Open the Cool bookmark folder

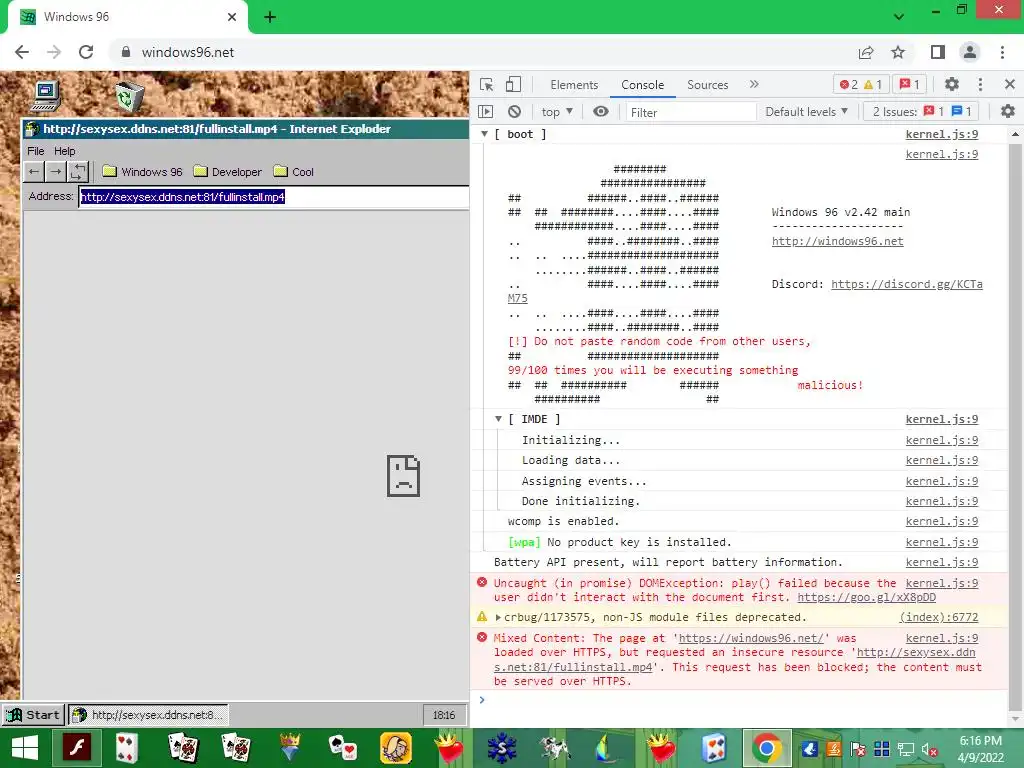click(294, 172)
